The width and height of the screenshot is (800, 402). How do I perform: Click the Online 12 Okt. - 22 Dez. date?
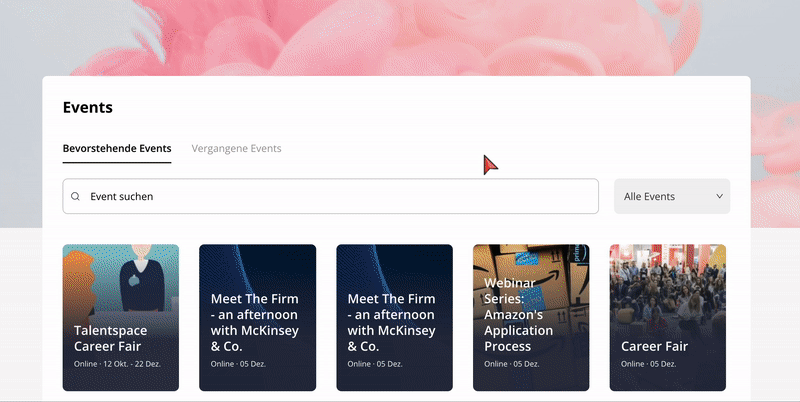tap(117, 364)
